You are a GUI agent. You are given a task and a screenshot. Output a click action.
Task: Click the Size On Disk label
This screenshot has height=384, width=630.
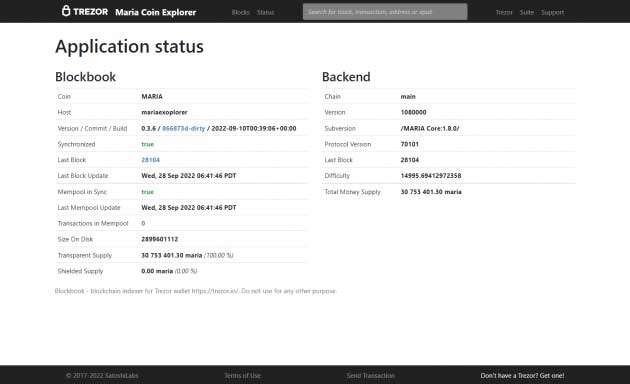pos(75,239)
